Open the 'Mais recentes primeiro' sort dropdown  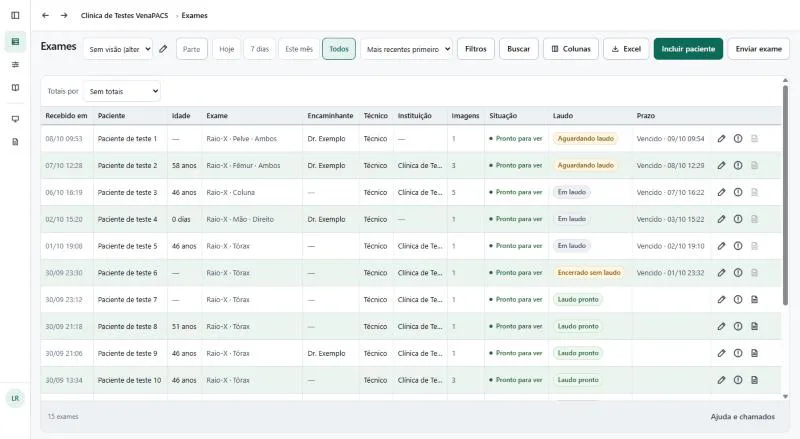[x=407, y=49]
